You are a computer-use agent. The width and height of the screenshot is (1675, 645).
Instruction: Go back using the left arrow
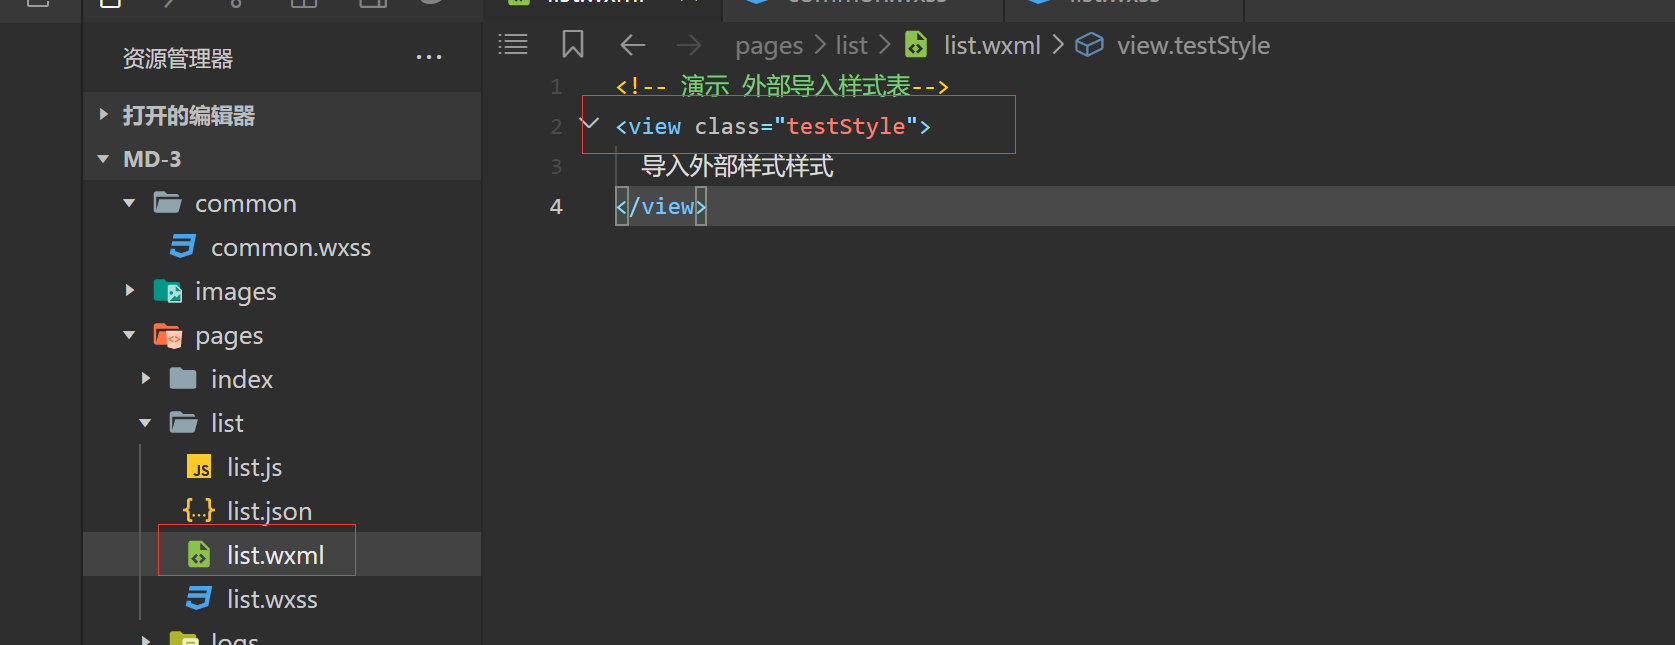(633, 45)
